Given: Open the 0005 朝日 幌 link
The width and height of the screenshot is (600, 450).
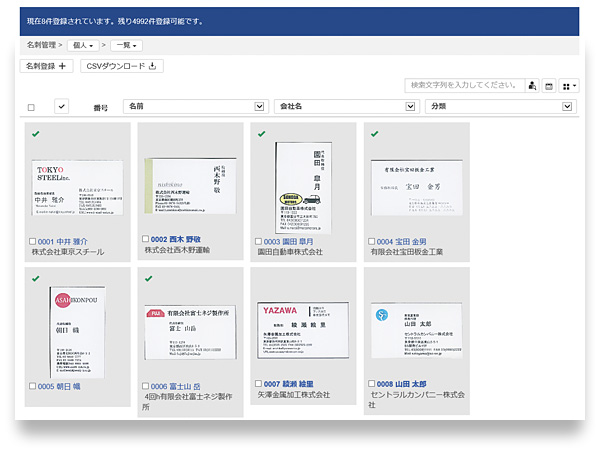Looking at the screenshot, I should [59, 386].
